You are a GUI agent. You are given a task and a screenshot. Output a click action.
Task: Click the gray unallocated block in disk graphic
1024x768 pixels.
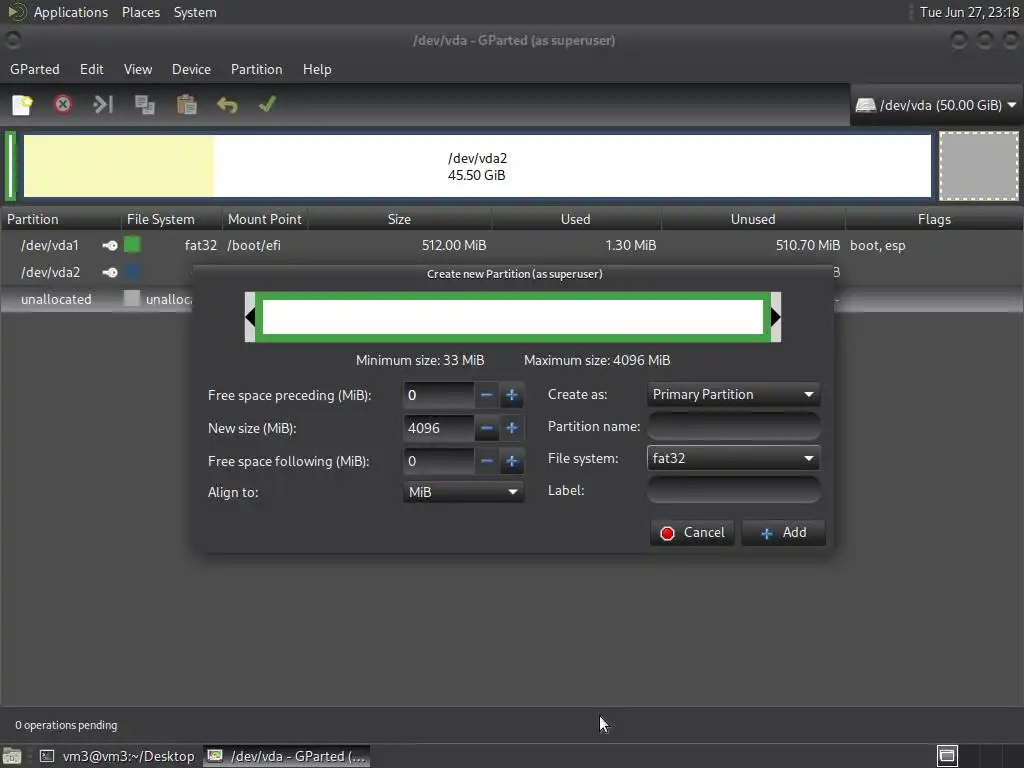pos(979,166)
